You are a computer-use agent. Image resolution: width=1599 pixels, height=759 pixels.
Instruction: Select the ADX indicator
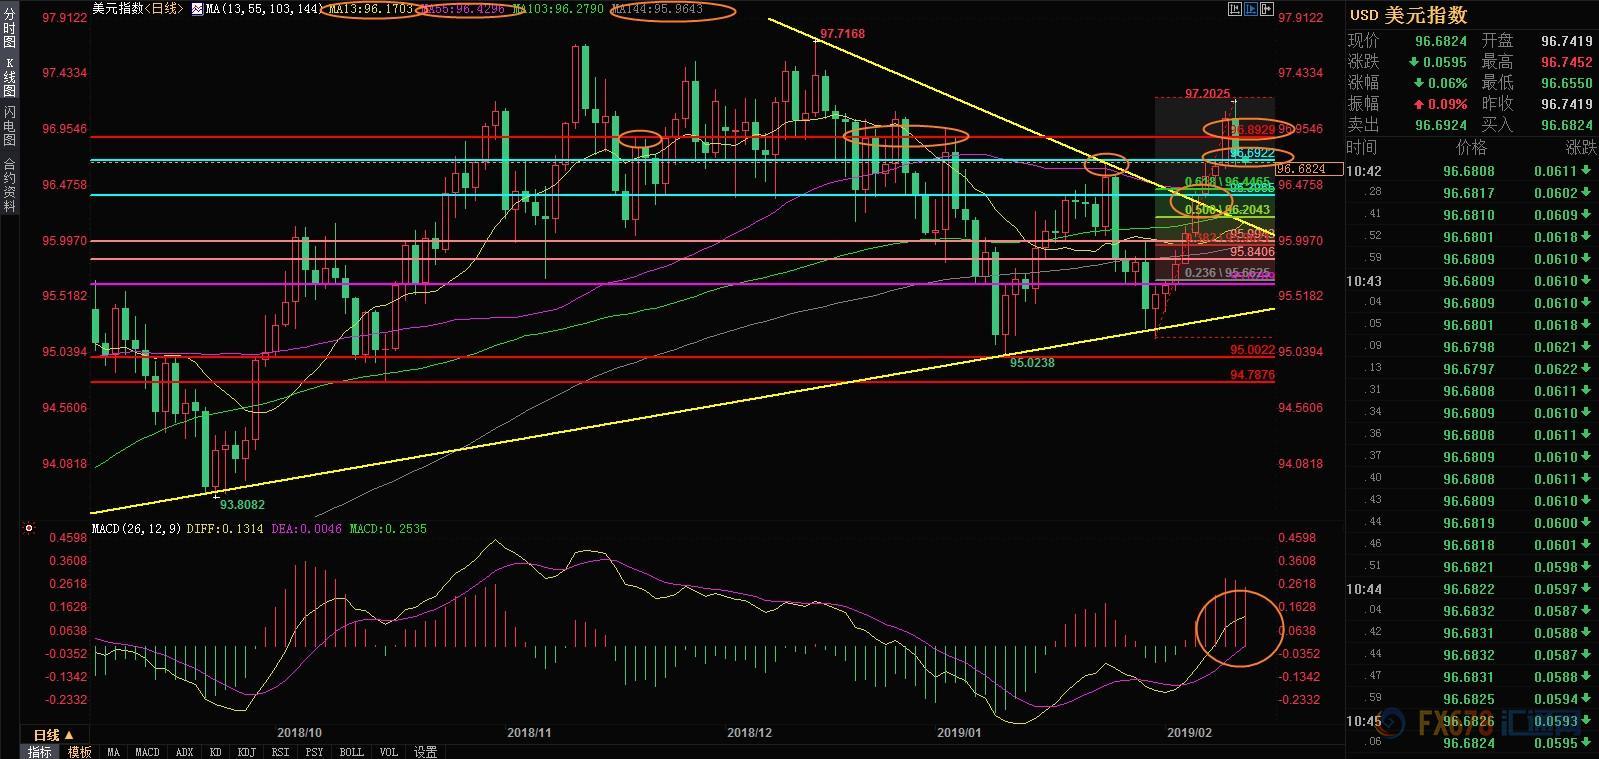(x=184, y=752)
